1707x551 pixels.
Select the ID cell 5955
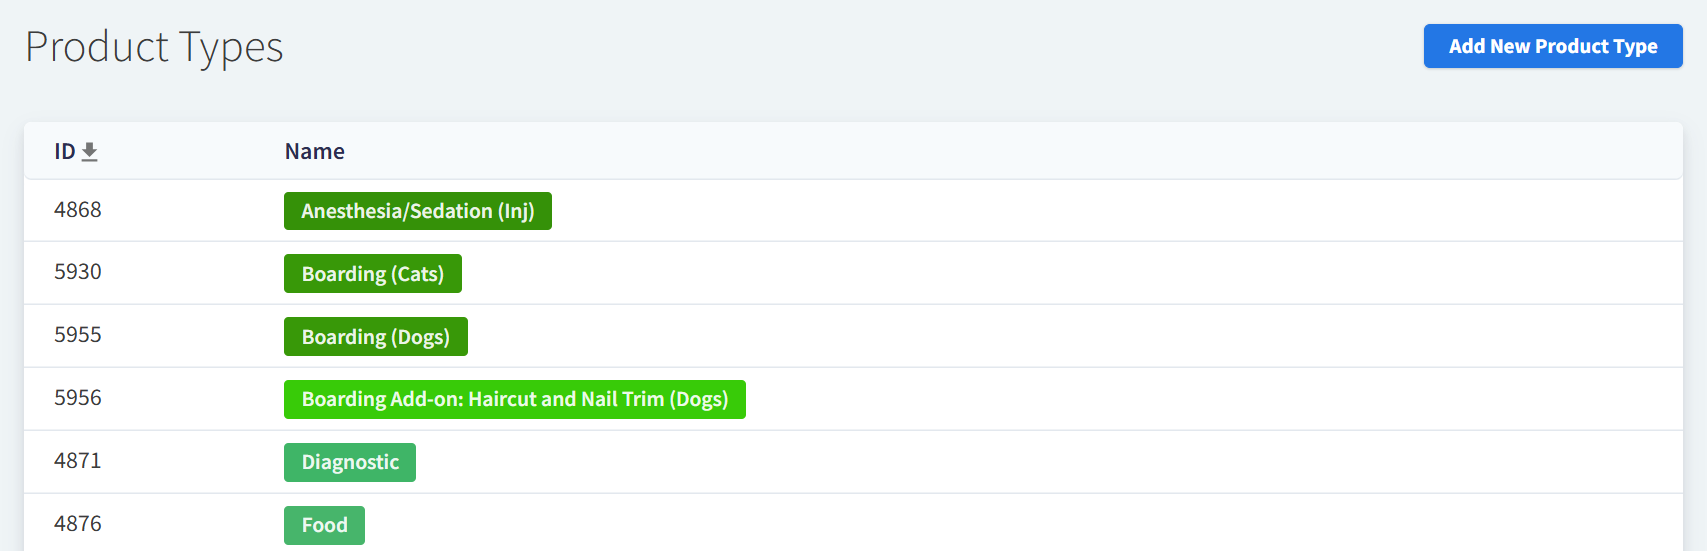78,335
